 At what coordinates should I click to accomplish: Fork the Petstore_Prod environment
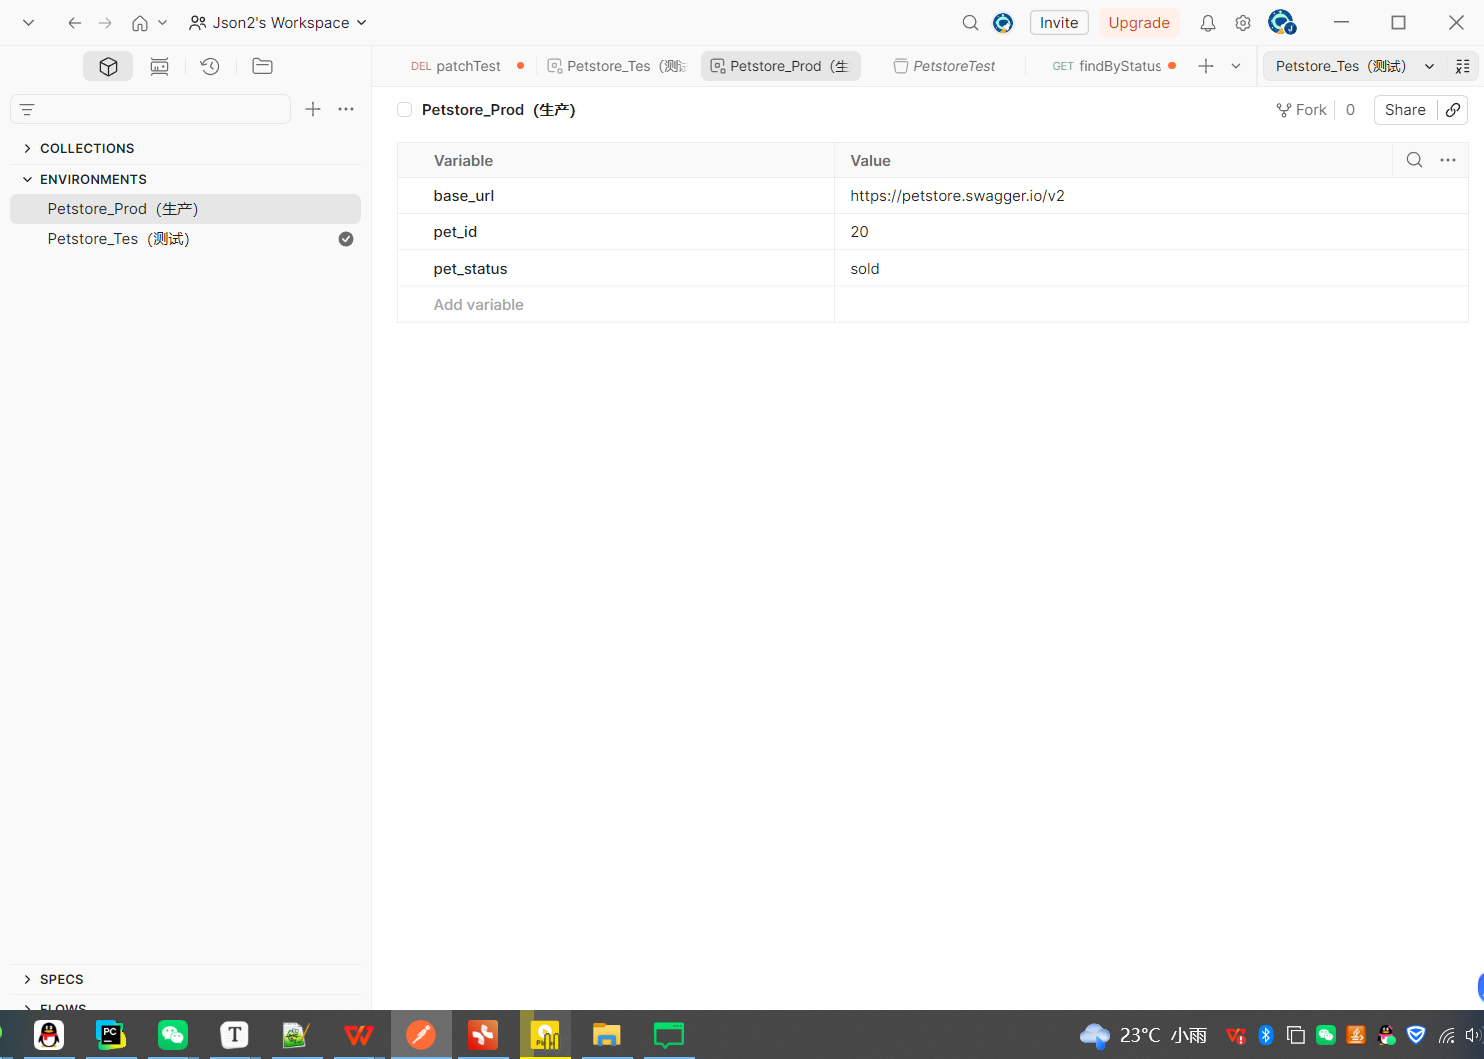(x=1301, y=110)
